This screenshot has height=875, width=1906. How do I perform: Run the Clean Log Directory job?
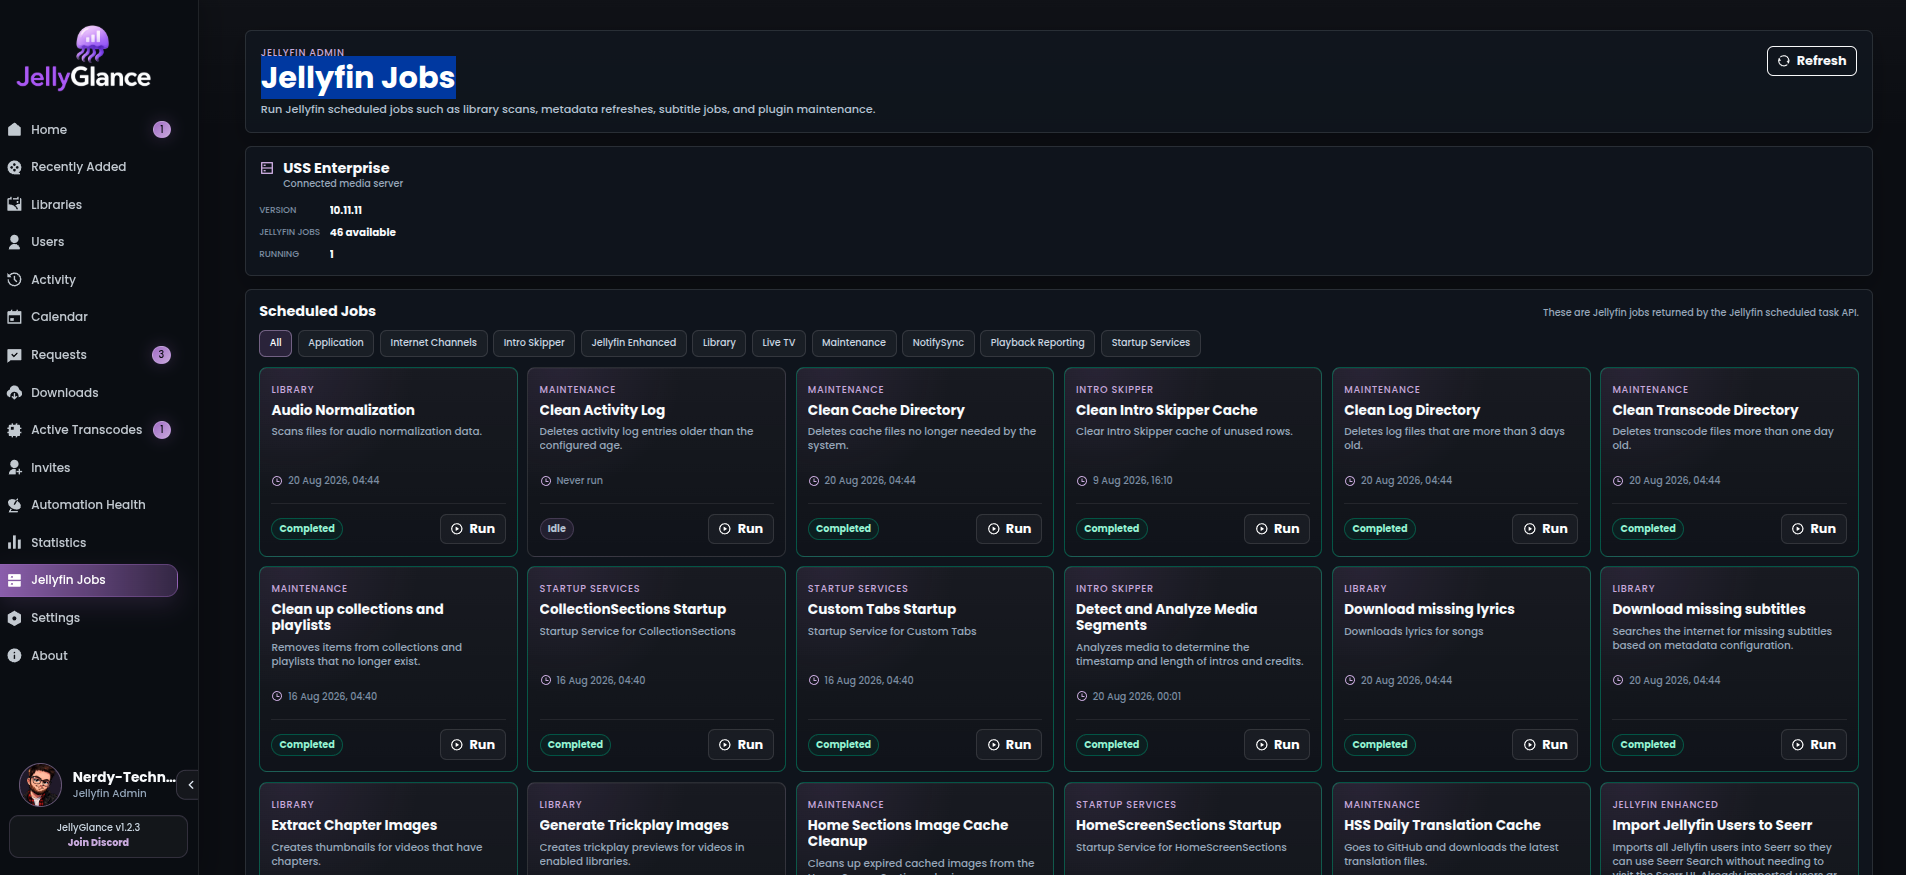point(1545,529)
